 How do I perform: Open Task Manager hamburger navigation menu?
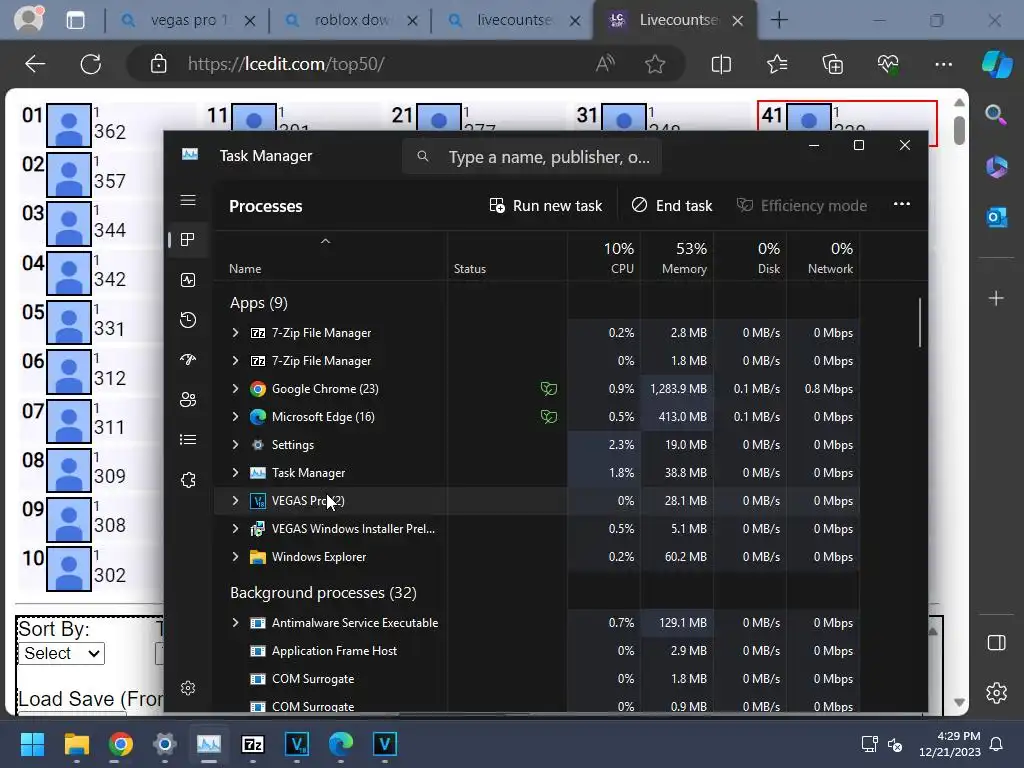click(188, 200)
